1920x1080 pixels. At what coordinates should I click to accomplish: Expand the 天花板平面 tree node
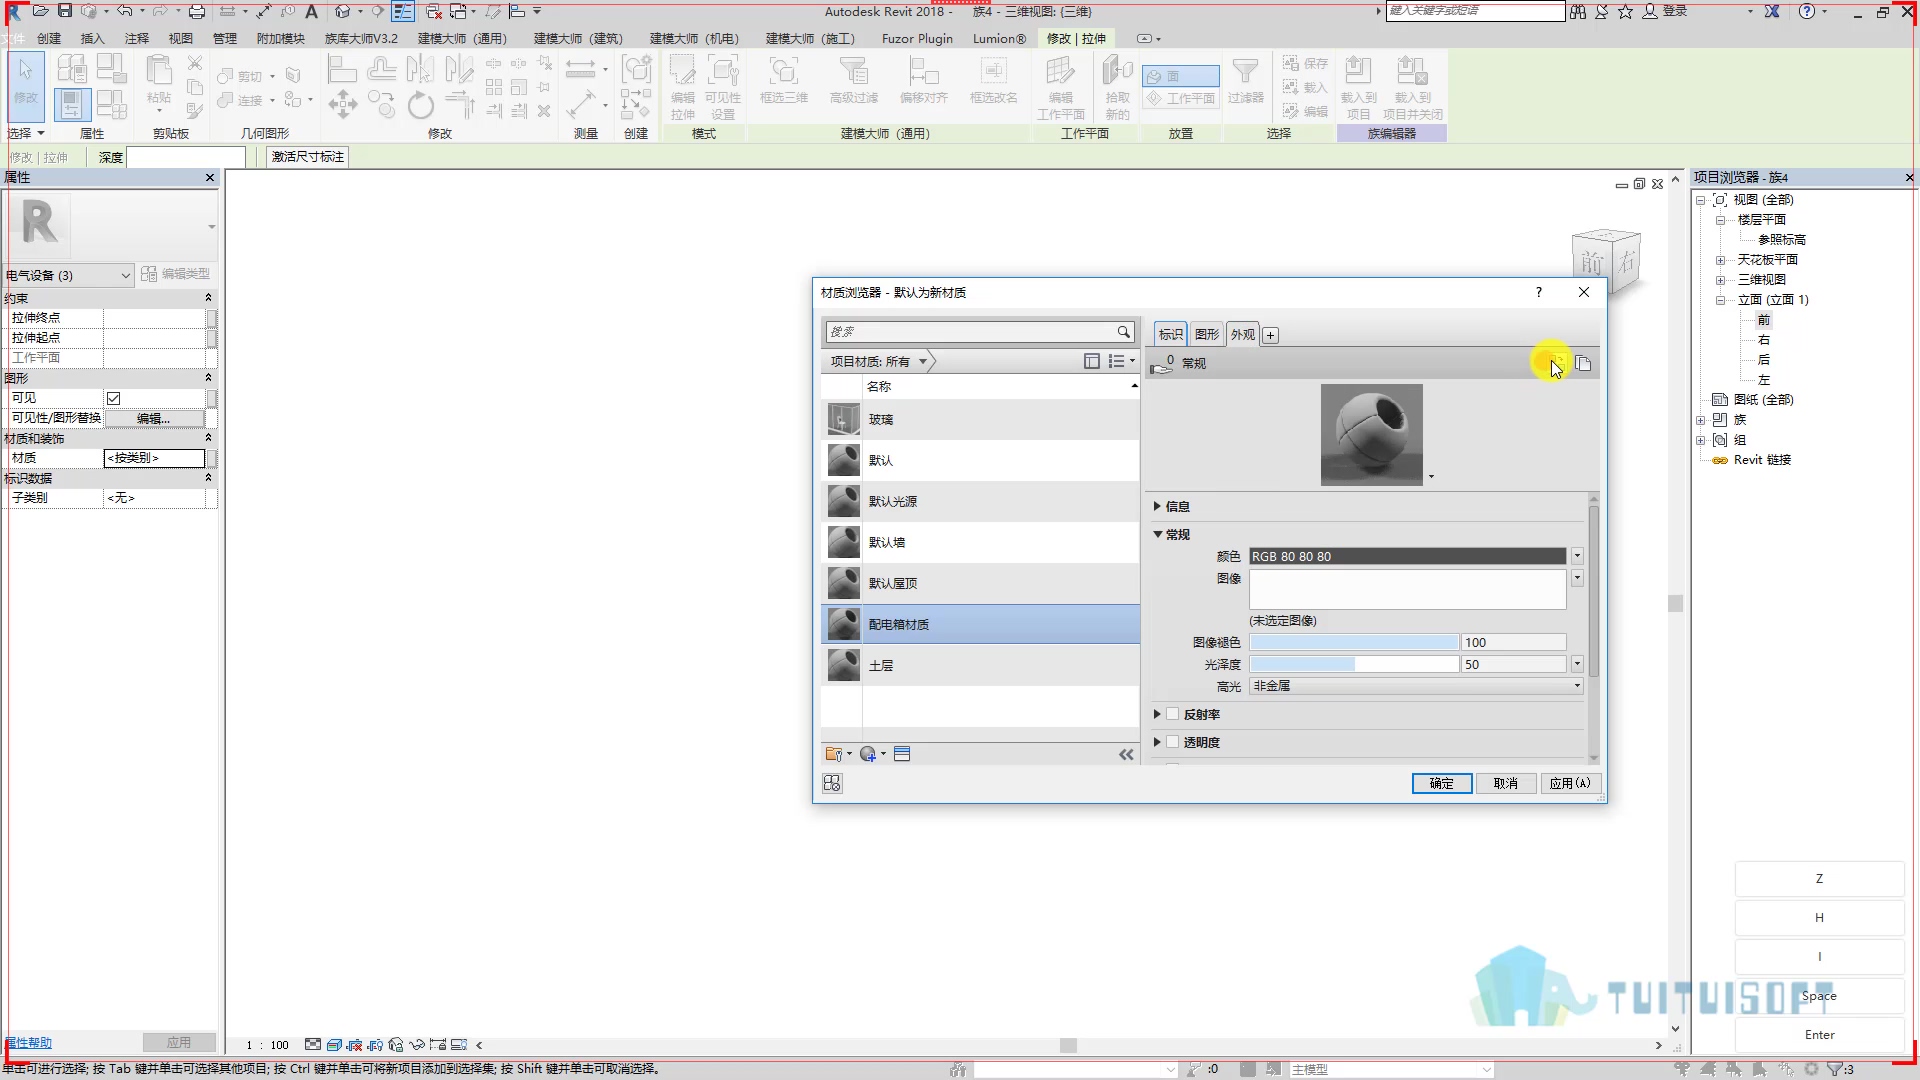coord(1720,260)
